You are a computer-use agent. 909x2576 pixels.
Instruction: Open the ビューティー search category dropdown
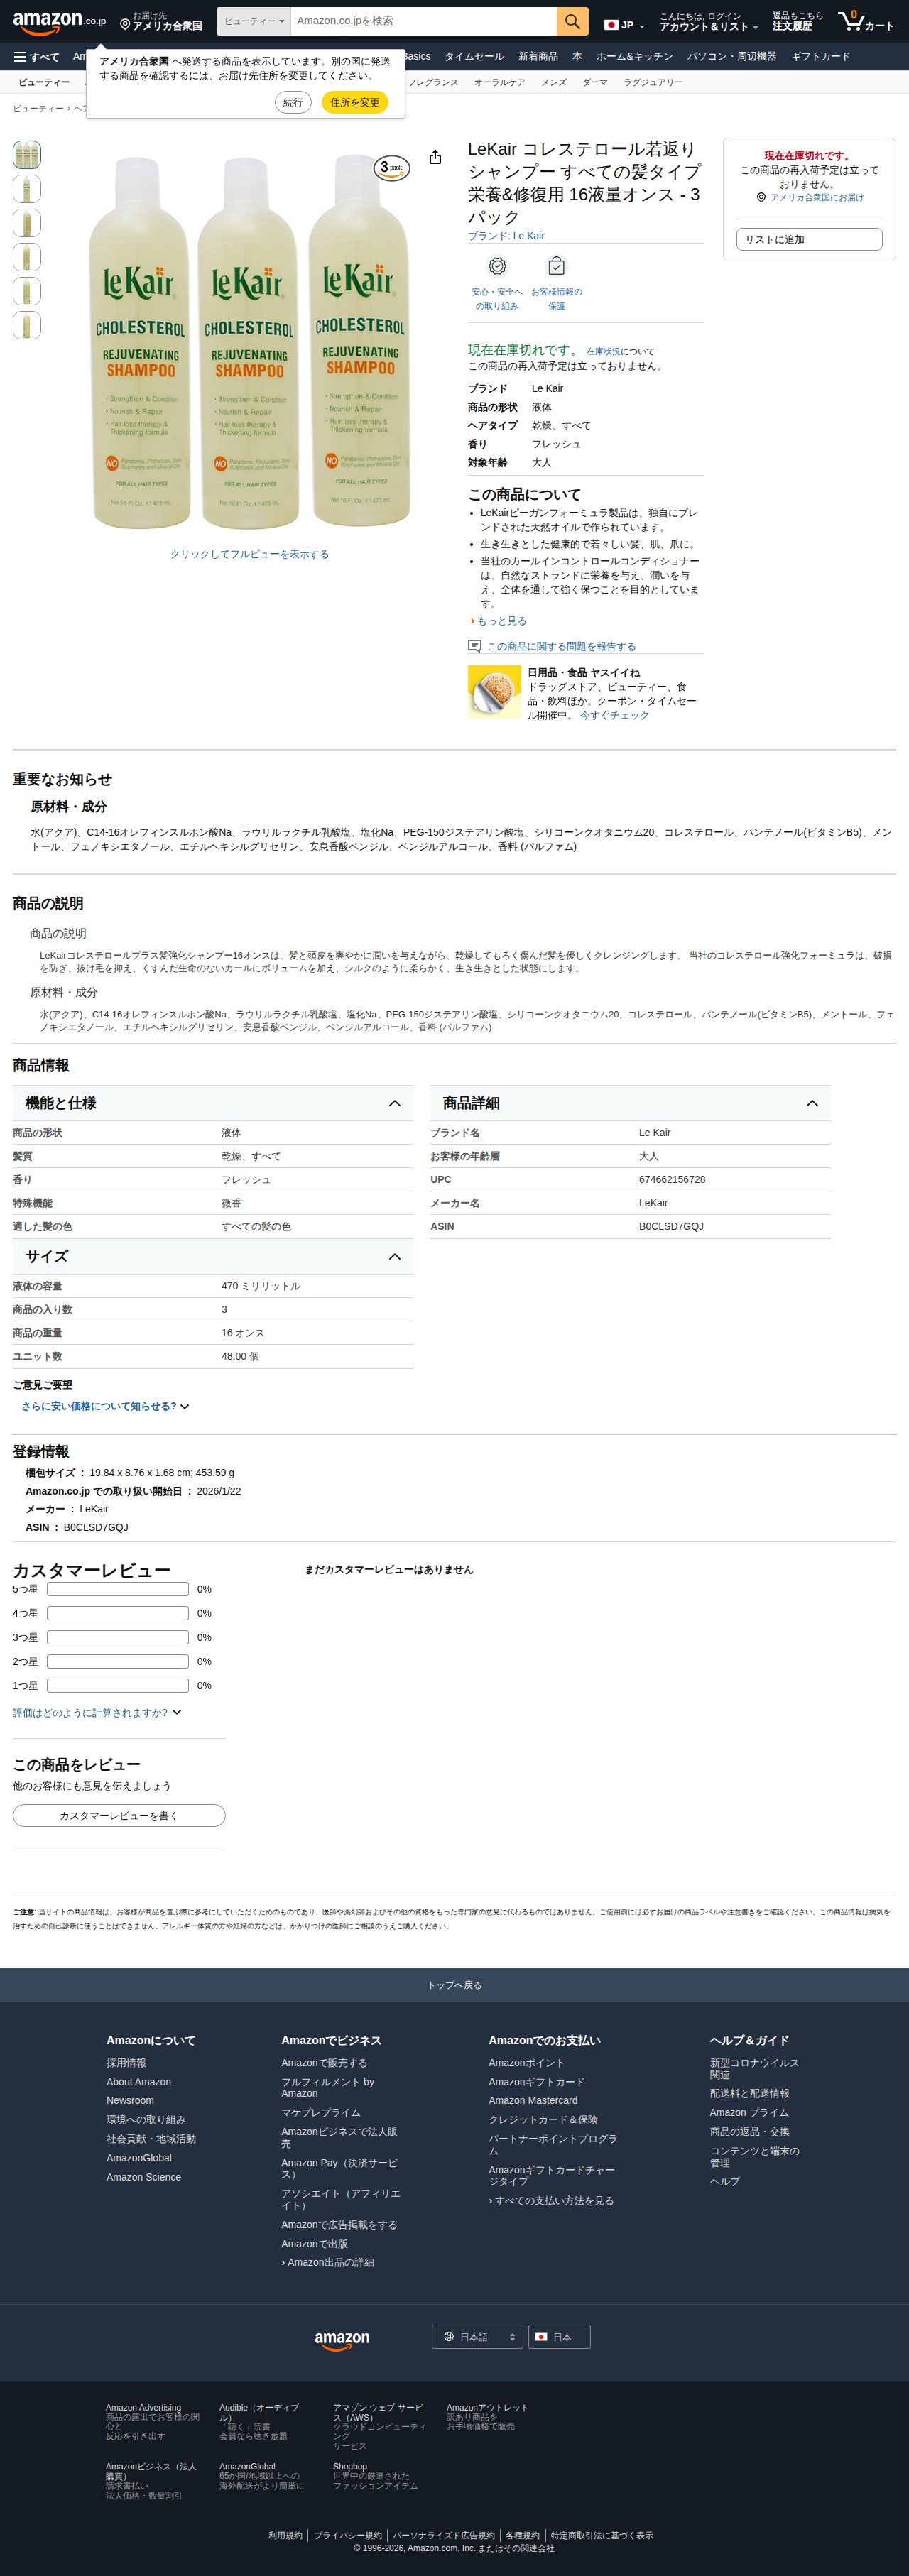254,21
